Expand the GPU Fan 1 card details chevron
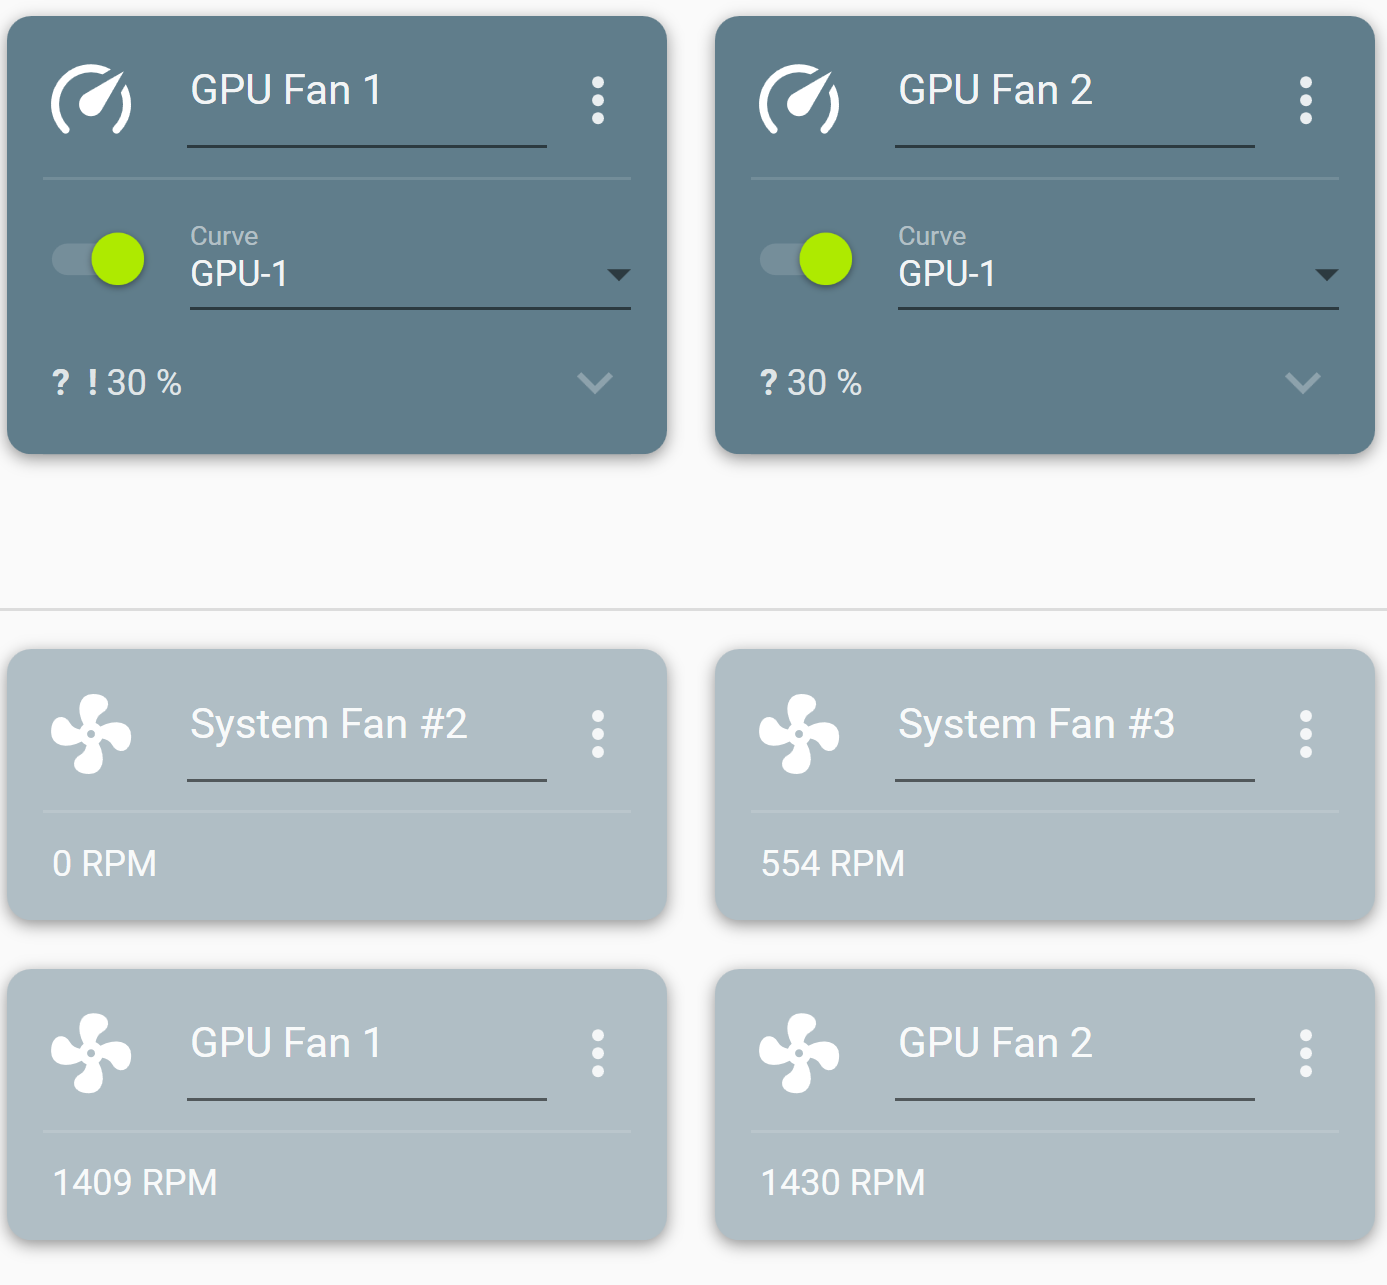 [x=595, y=383]
